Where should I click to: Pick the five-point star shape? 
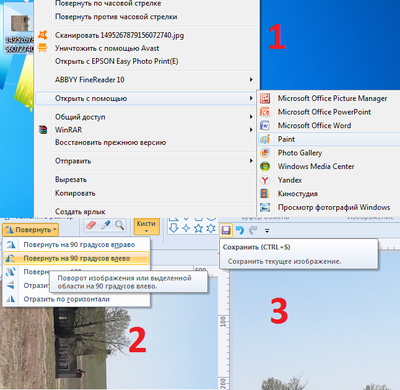(198, 228)
